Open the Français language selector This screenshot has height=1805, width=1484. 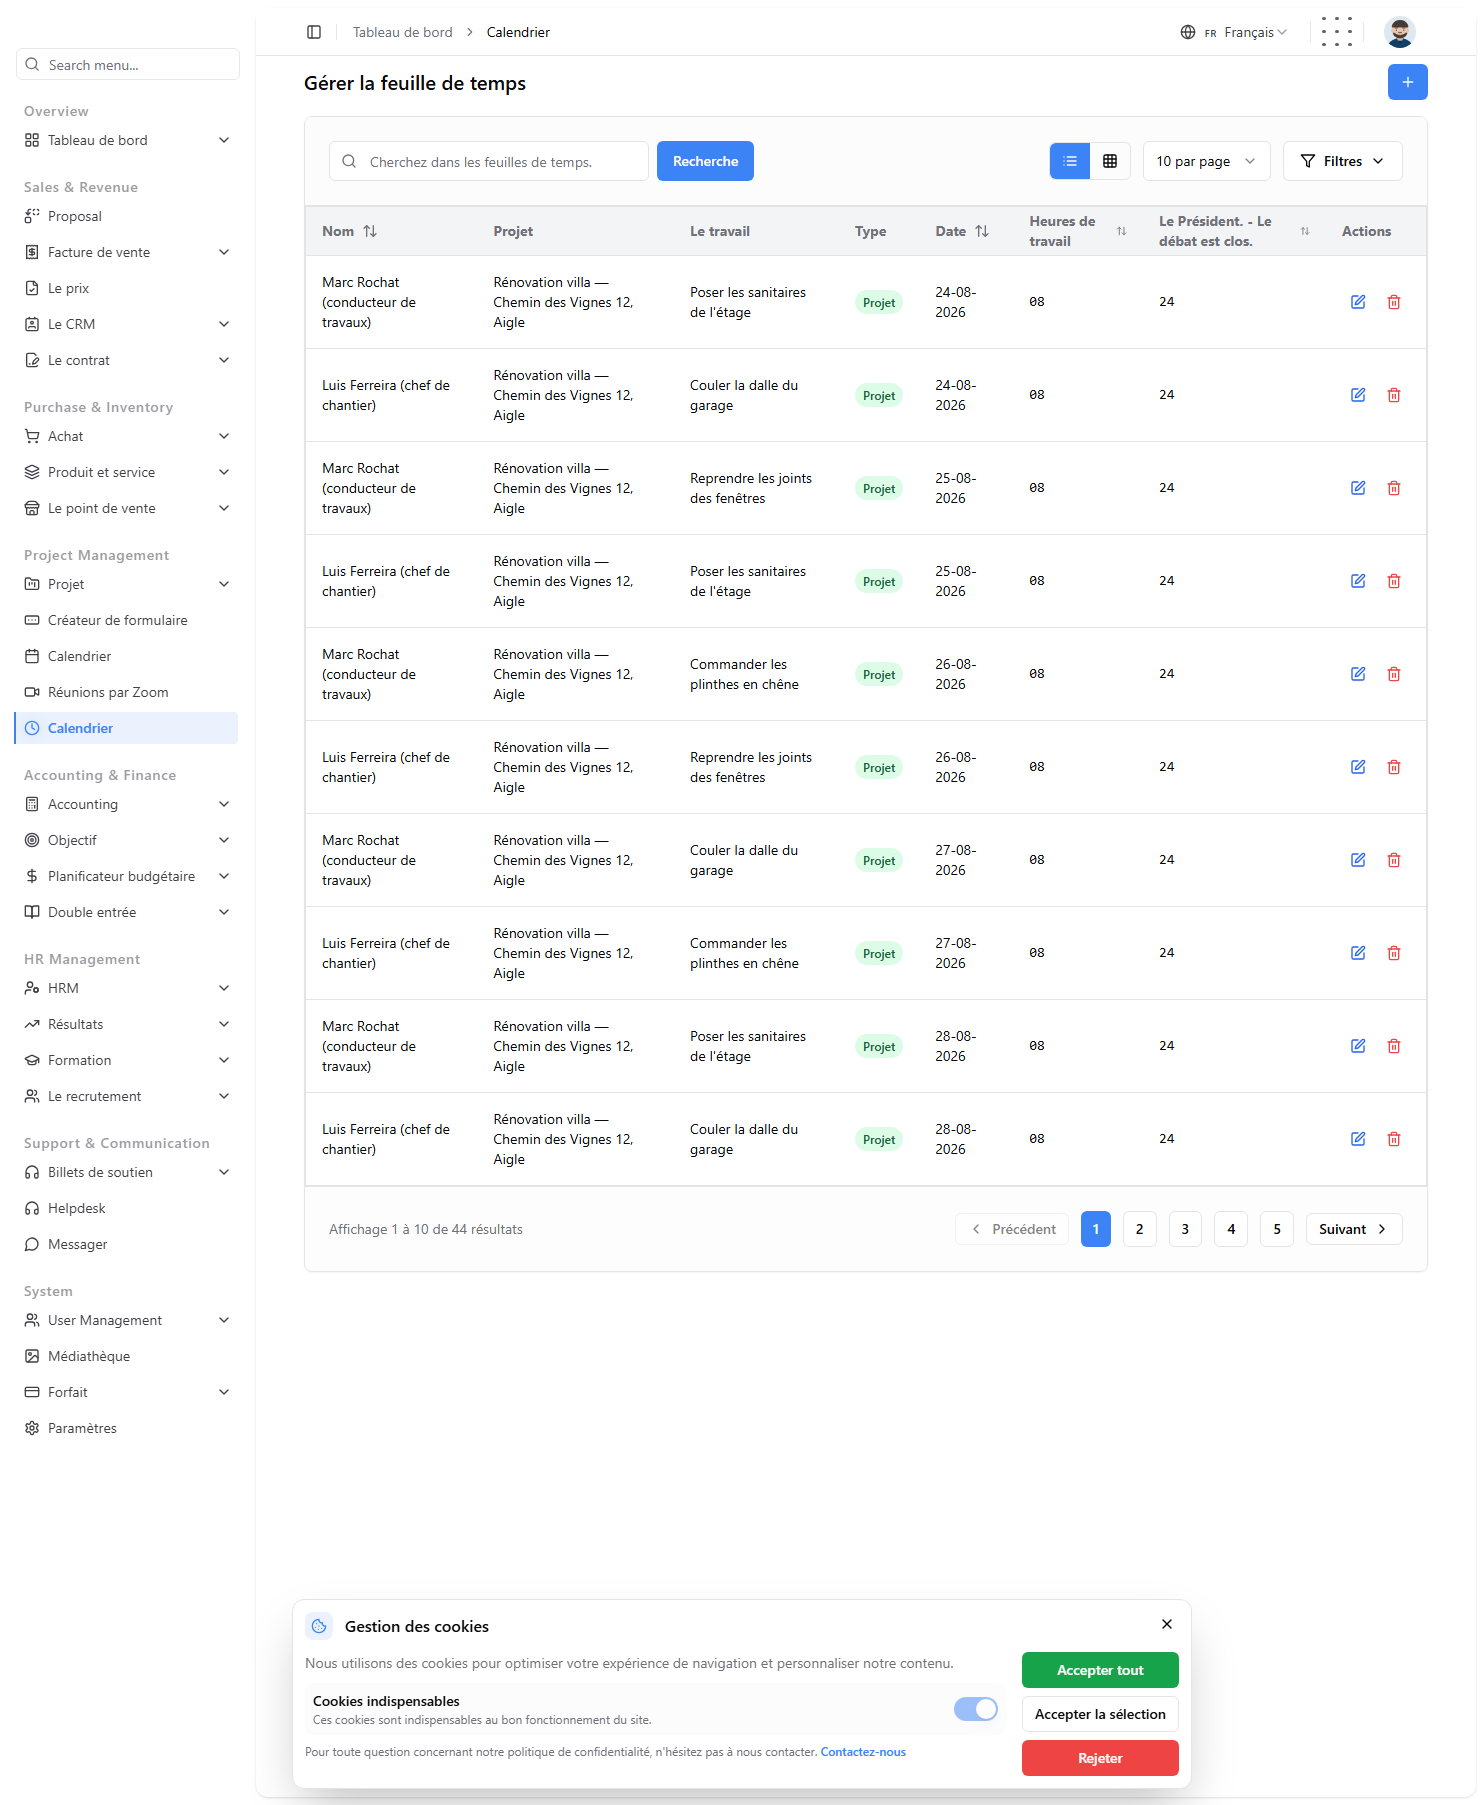tap(1233, 32)
